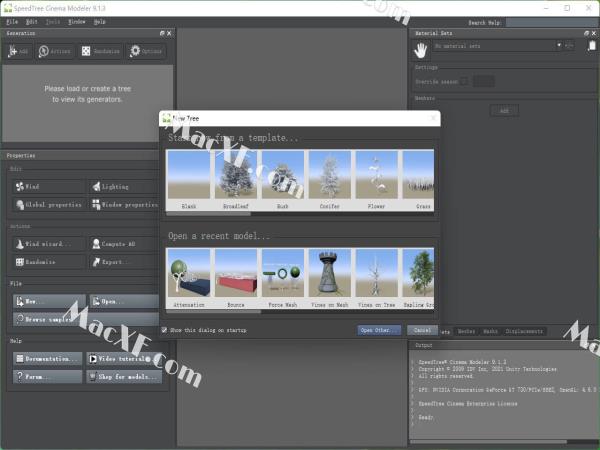Switch to the Meshes tab
Screen dimensions: 600x450
point(466,331)
